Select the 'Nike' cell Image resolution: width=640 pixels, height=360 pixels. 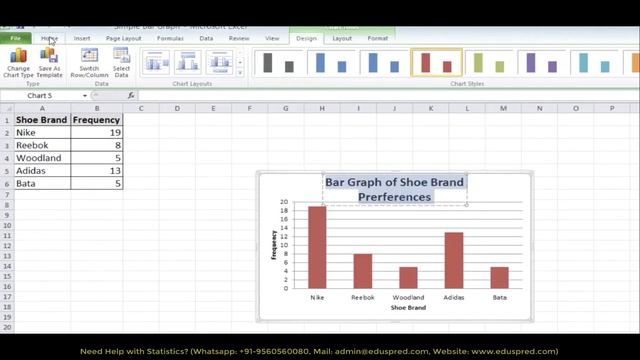tap(42, 133)
